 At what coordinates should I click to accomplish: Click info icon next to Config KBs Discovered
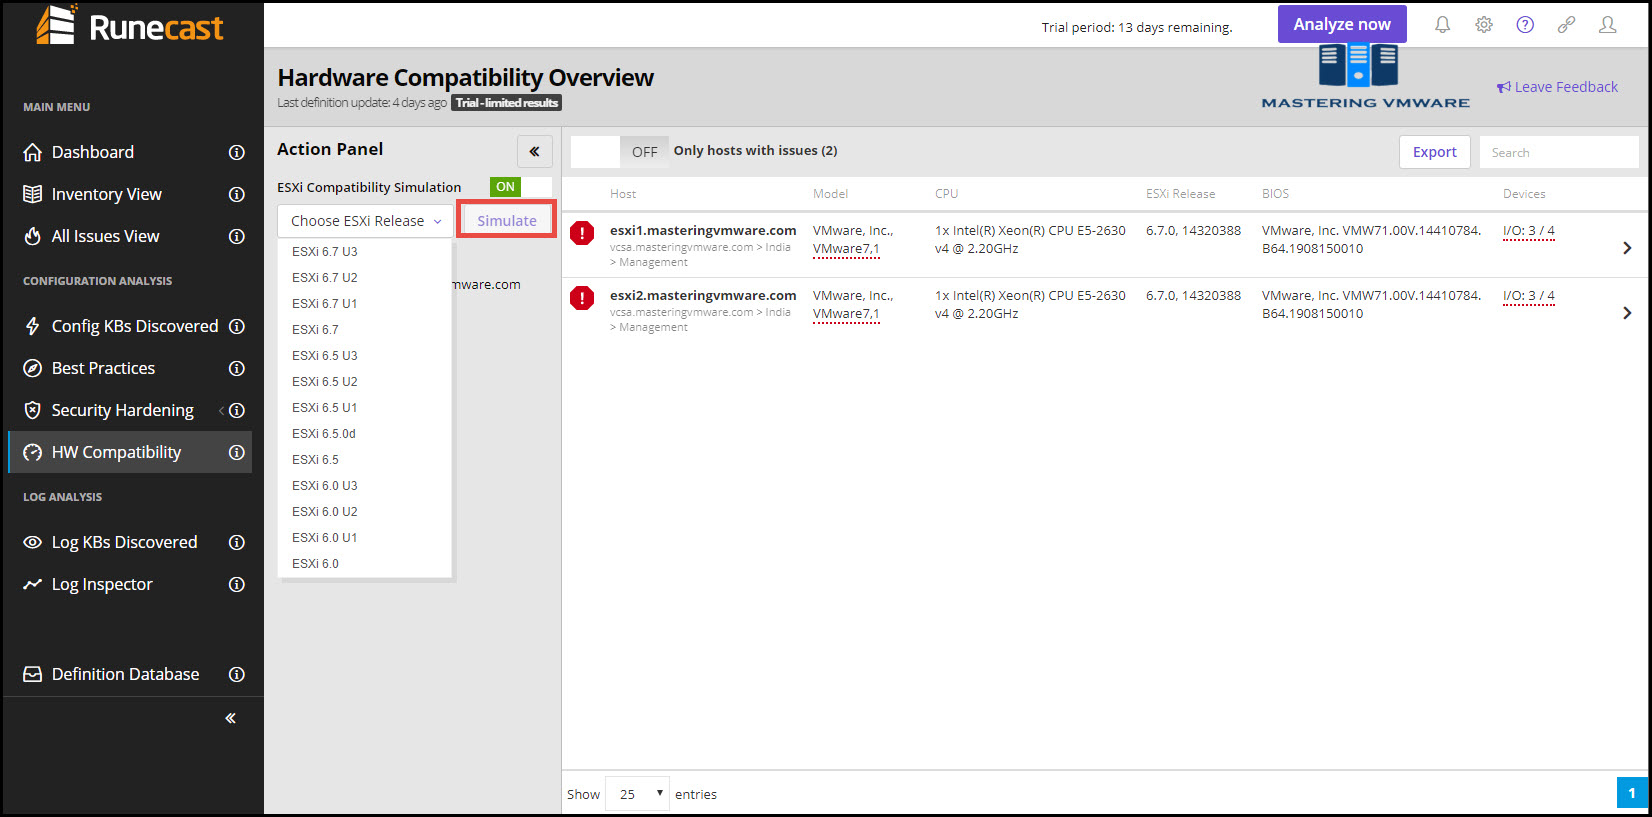click(237, 326)
